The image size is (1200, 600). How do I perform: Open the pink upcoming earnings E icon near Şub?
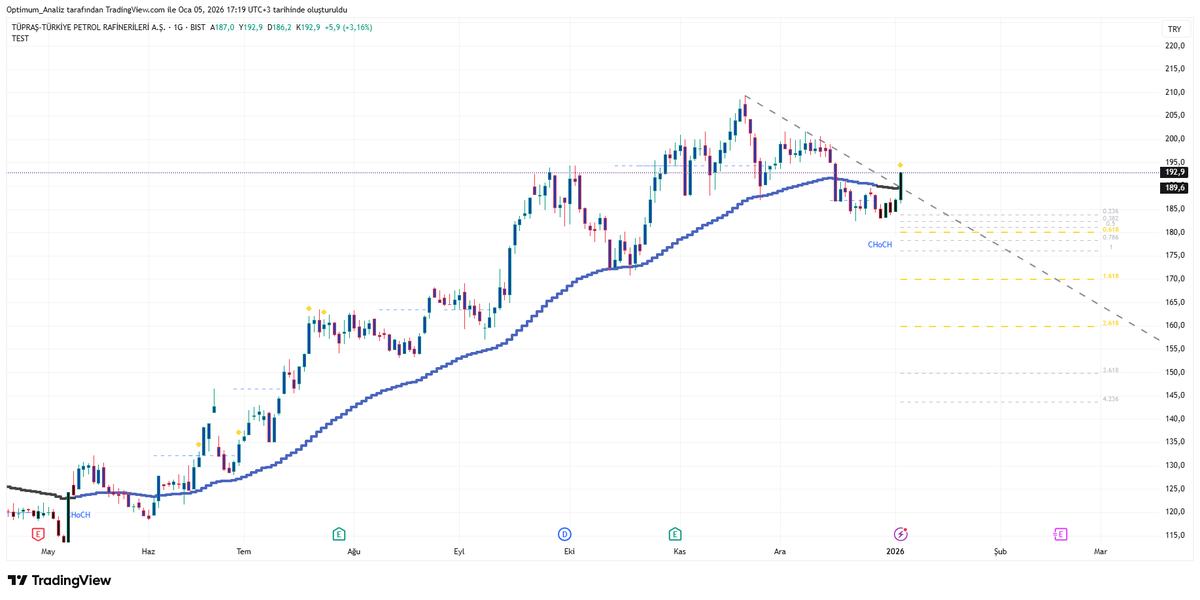coord(1060,534)
